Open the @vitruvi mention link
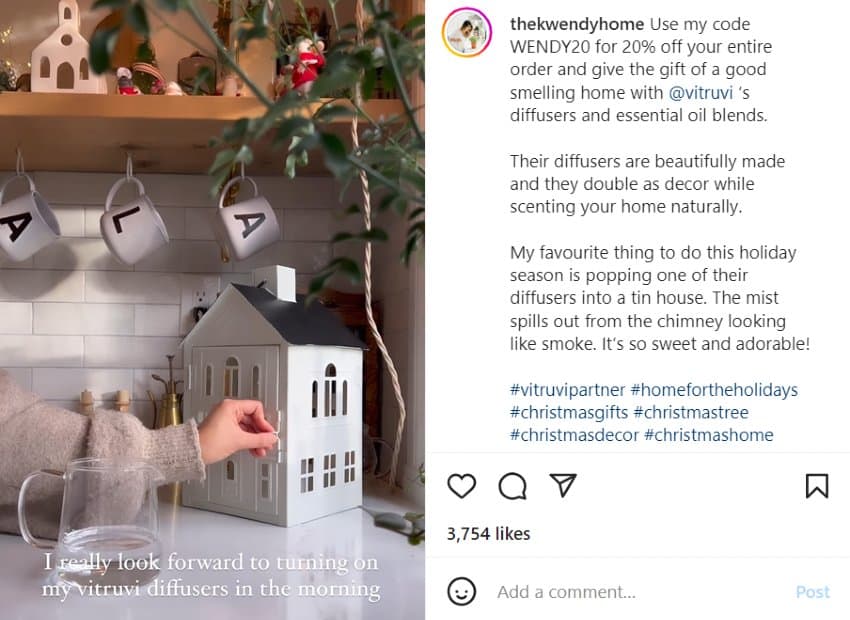The width and height of the screenshot is (850, 620). point(700,93)
